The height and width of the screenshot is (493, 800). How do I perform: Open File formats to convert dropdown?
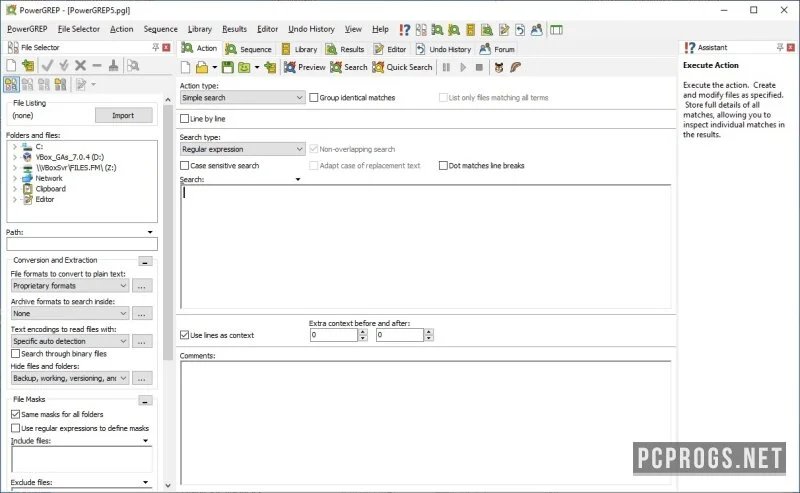[x=69, y=286]
